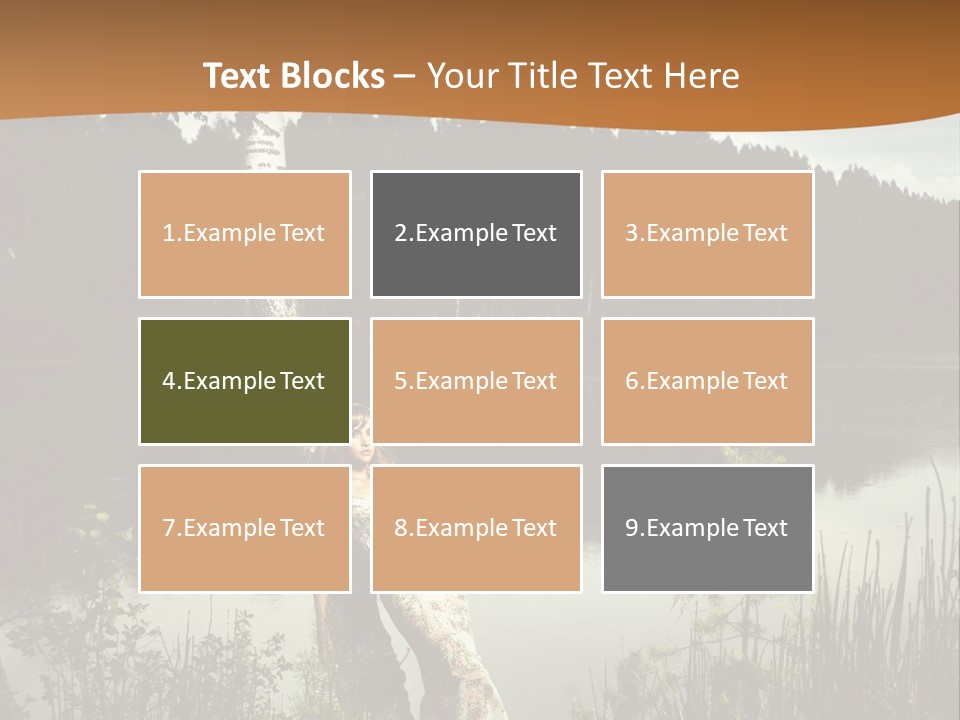Image resolution: width=960 pixels, height=720 pixels.
Task: Click the lake water in the photo
Action: coord(882,508)
